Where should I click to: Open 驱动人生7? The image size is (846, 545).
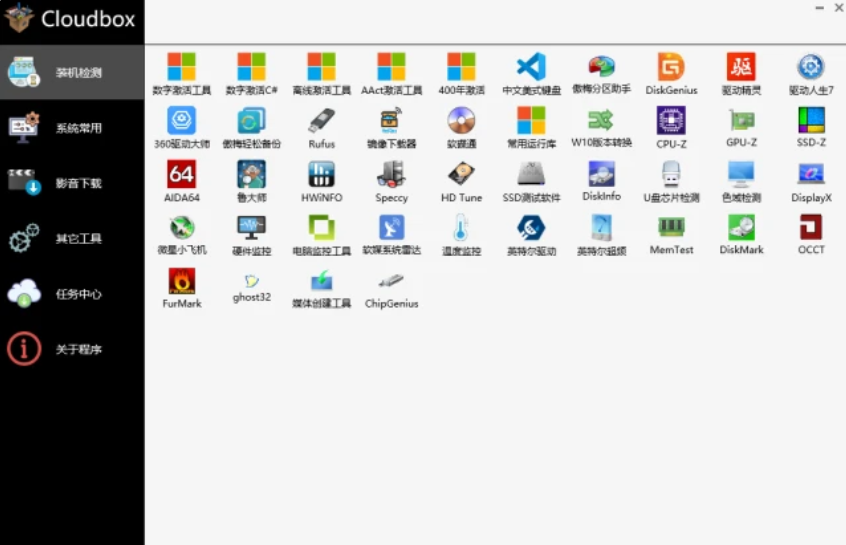pyautogui.click(x=811, y=74)
